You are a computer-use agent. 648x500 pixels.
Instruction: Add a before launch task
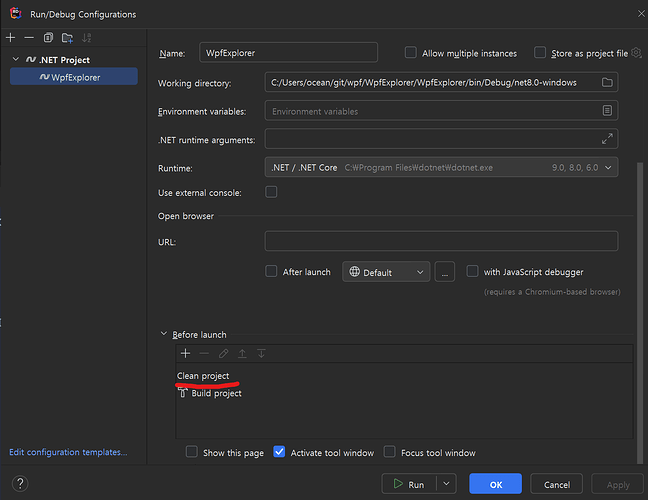[185, 353]
